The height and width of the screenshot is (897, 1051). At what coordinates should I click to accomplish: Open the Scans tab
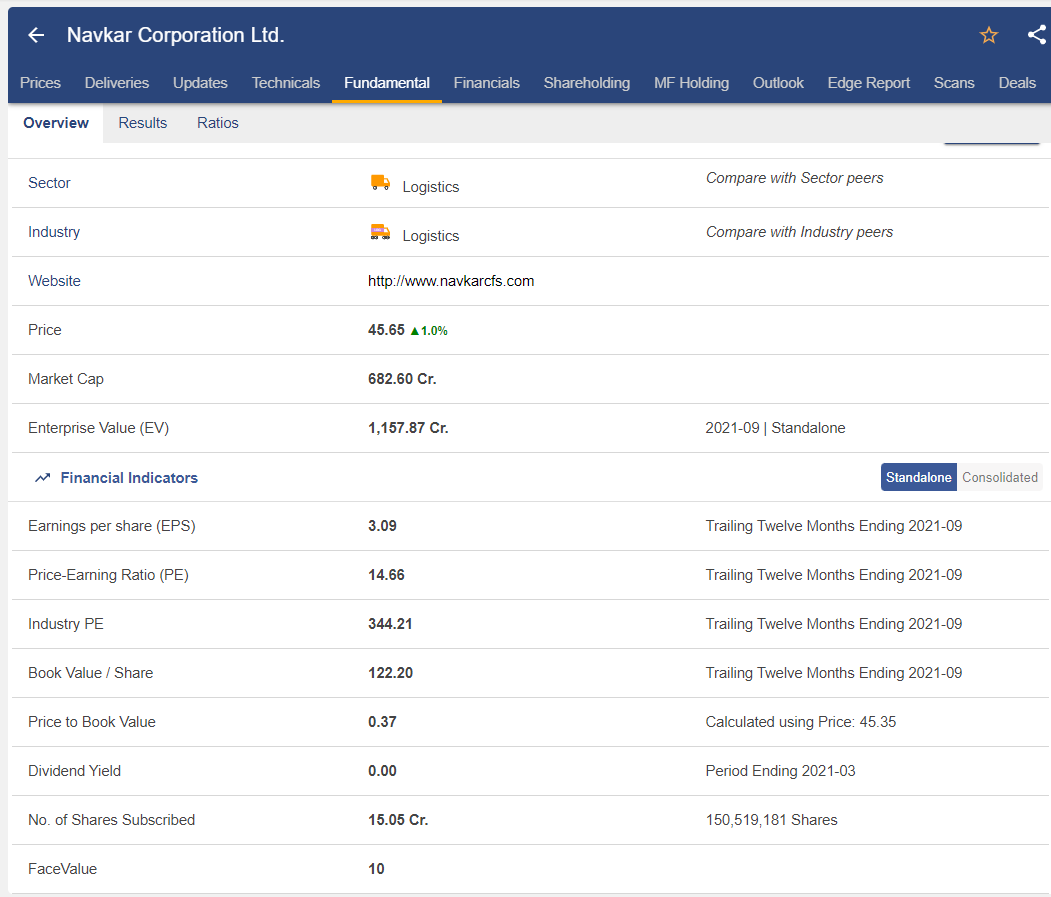click(x=954, y=83)
